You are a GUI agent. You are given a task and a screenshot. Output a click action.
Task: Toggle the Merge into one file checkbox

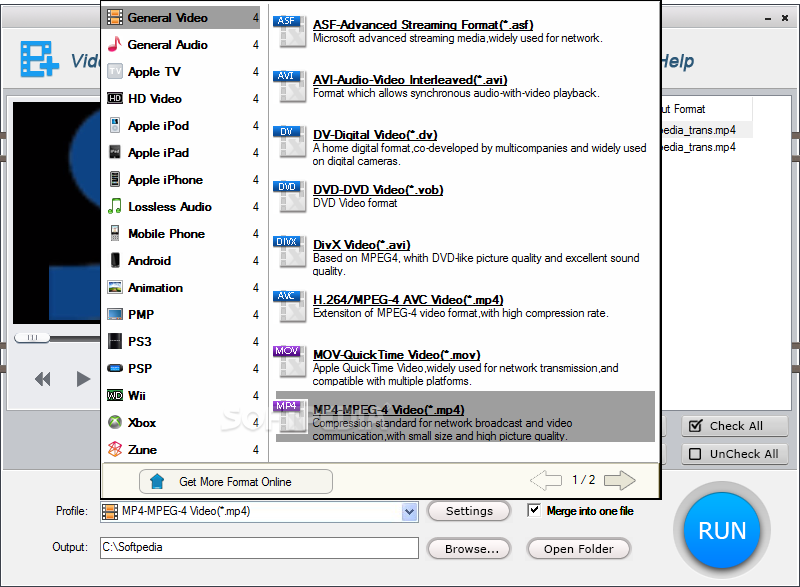click(x=534, y=510)
